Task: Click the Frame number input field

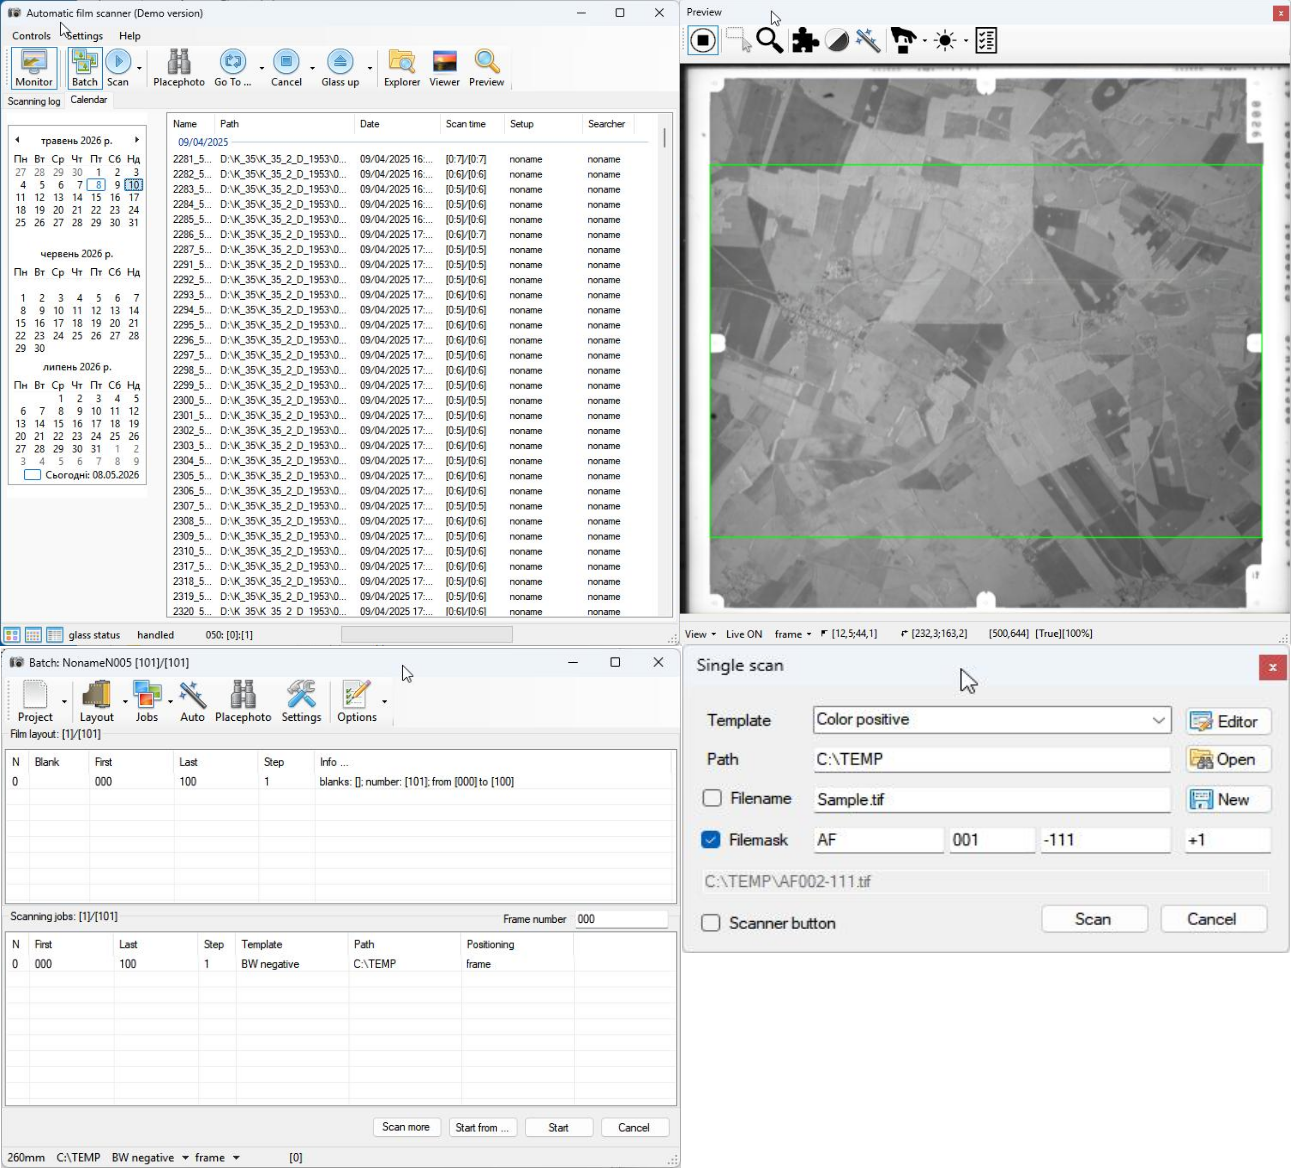Action: pyautogui.click(x=621, y=921)
